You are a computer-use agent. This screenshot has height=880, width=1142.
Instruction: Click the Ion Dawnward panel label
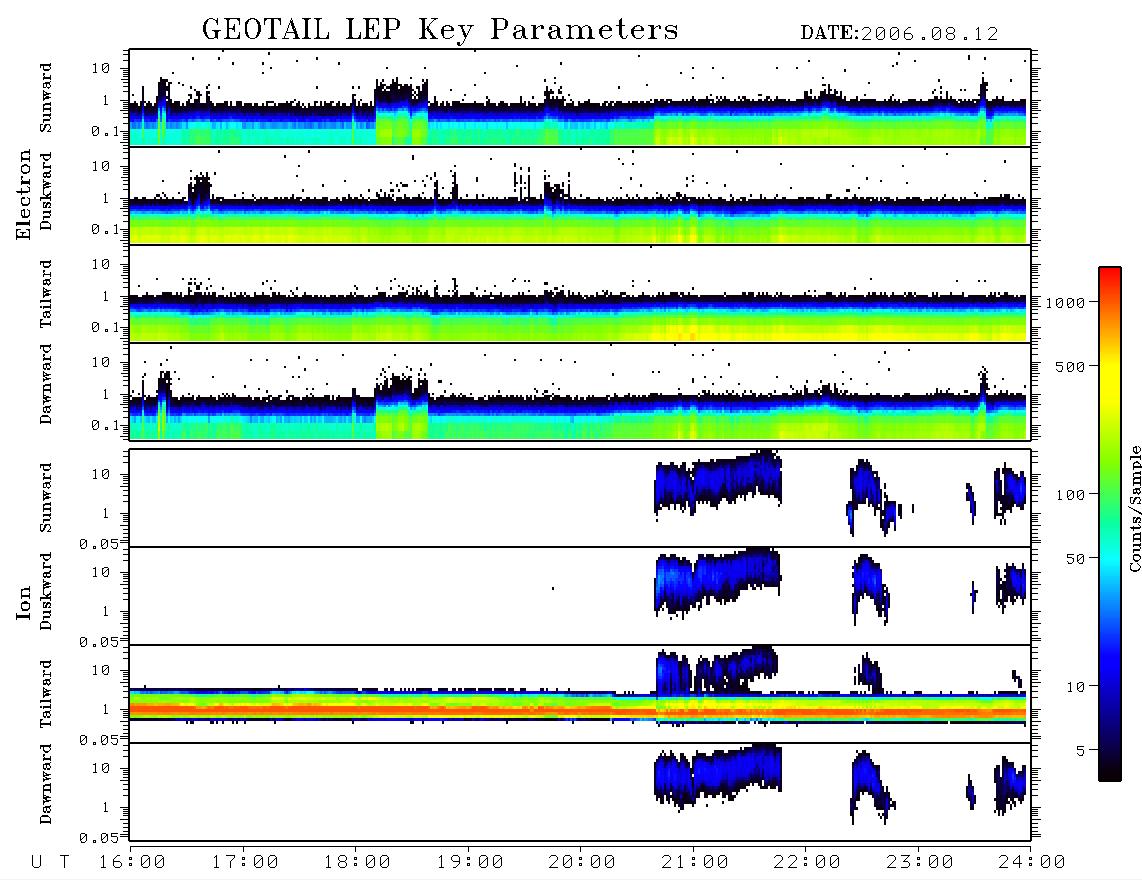[x=46, y=784]
